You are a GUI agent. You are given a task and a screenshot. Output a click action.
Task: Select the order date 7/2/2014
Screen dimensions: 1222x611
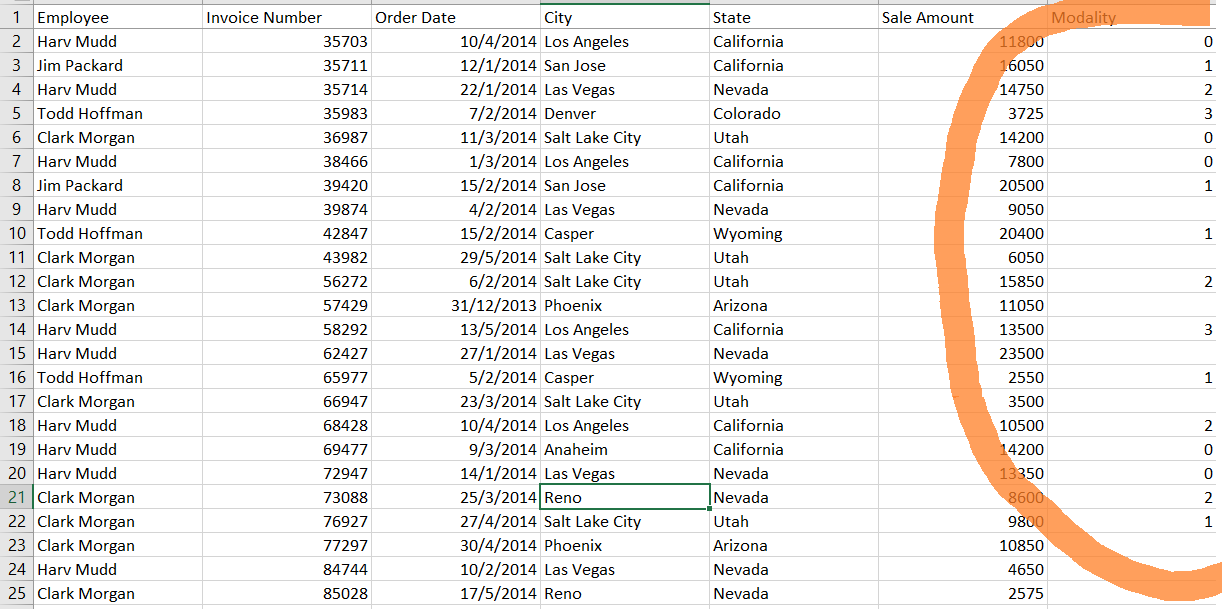click(455, 113)
